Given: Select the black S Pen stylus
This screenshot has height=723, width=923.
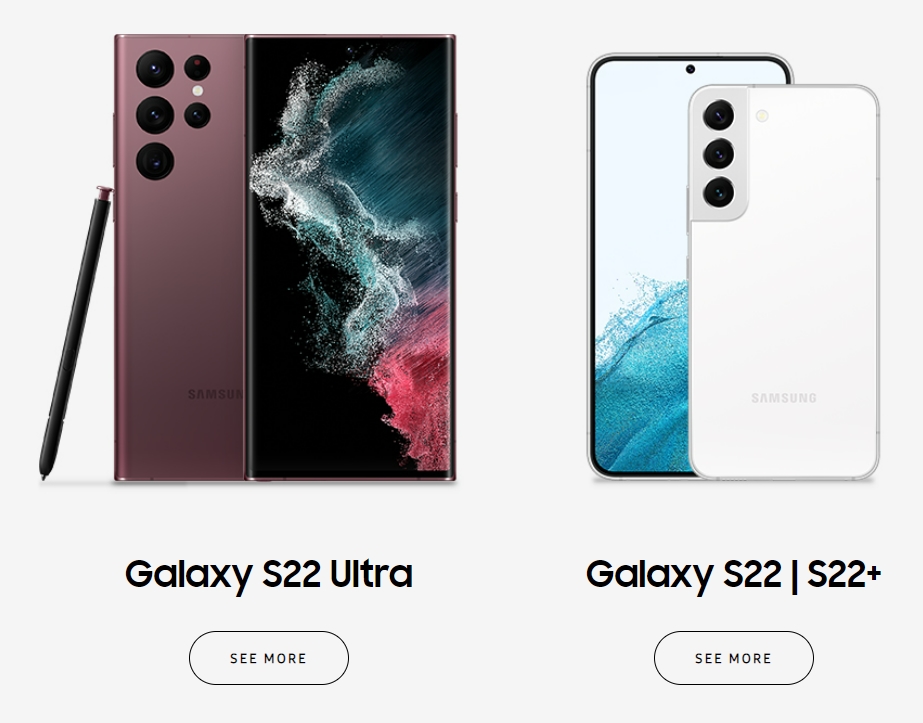Looking at the screenshot, I should click(75, 333).
